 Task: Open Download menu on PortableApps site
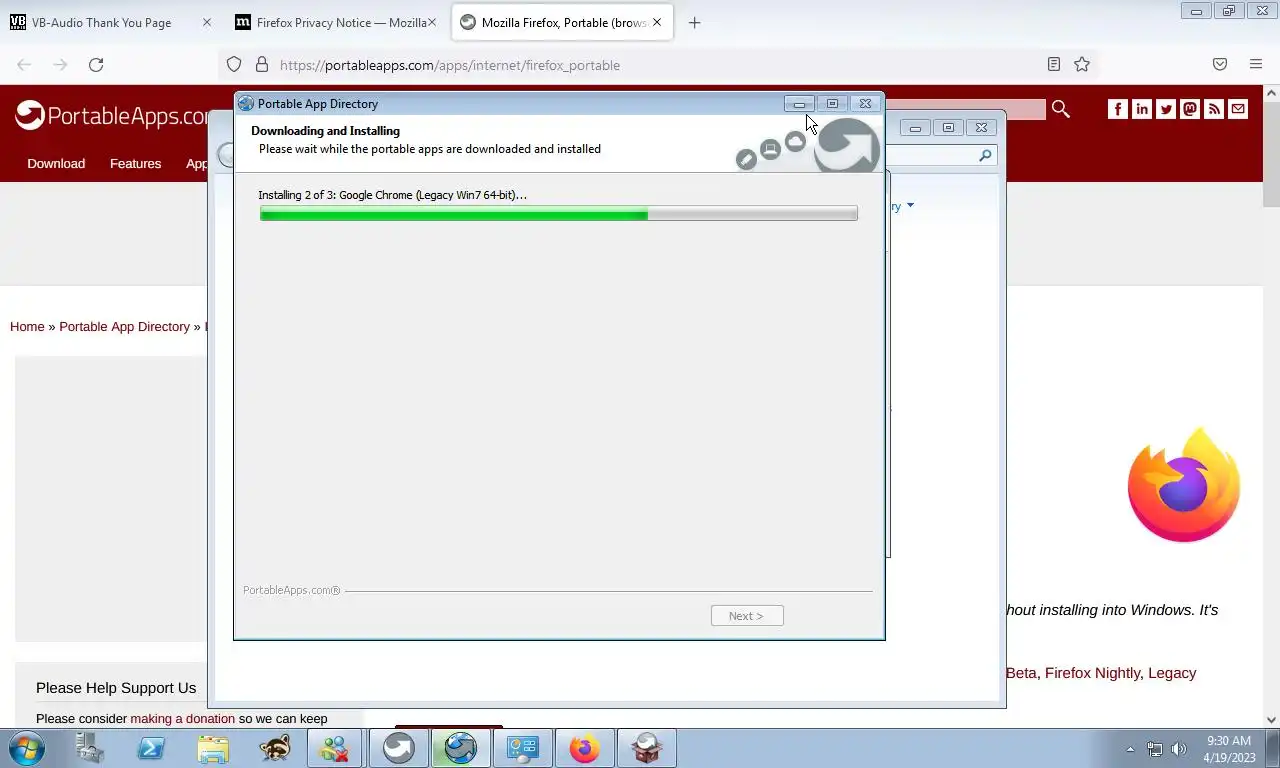56,163
